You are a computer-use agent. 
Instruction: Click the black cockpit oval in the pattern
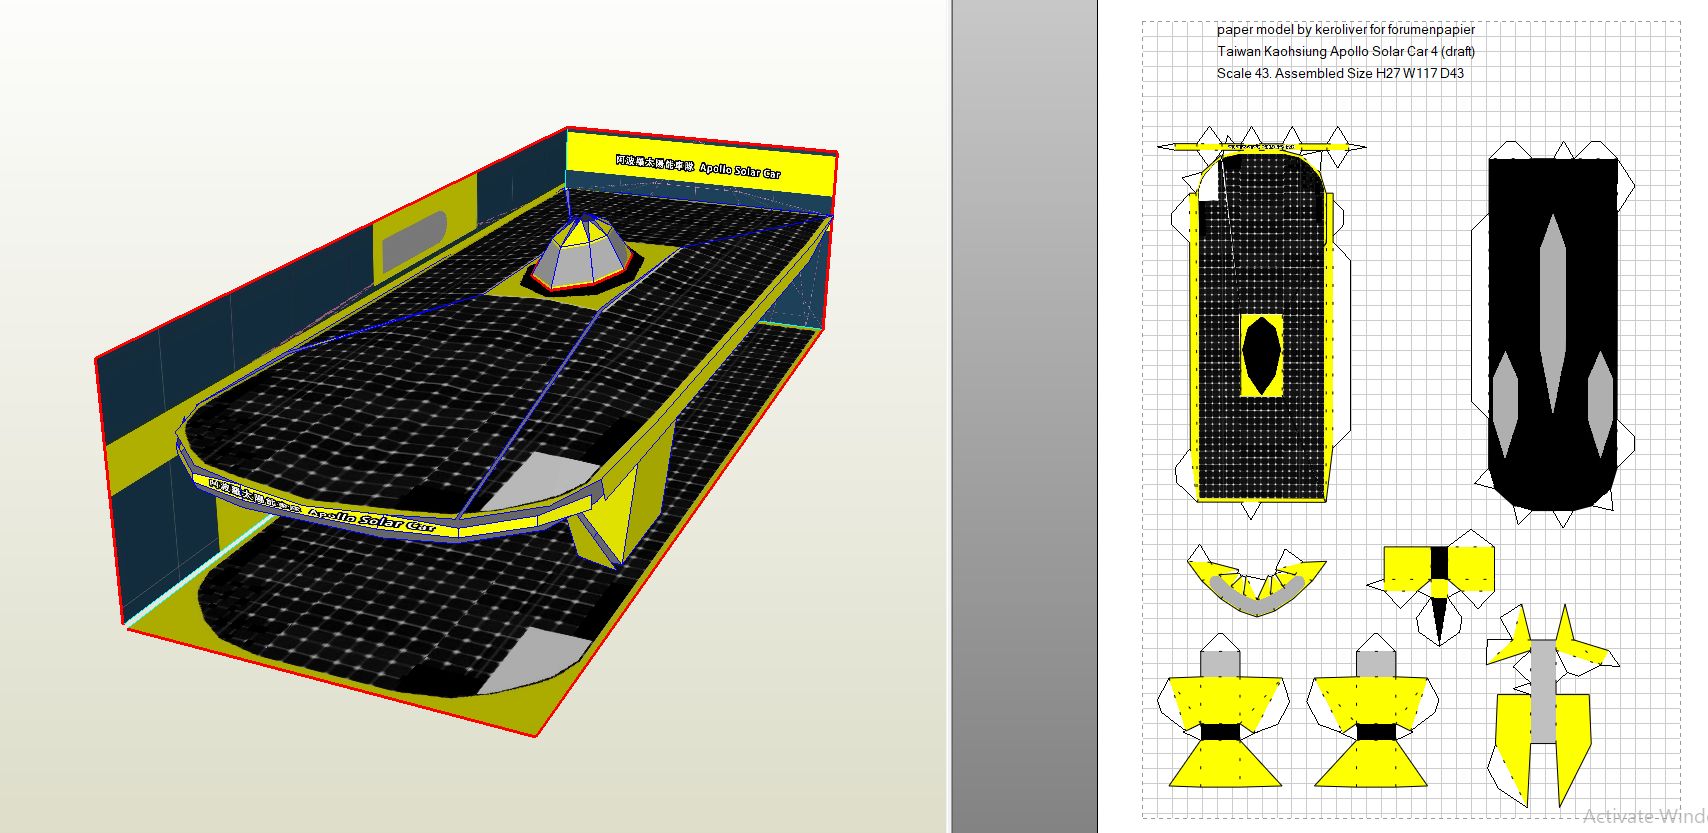[x=1262, y=355]
